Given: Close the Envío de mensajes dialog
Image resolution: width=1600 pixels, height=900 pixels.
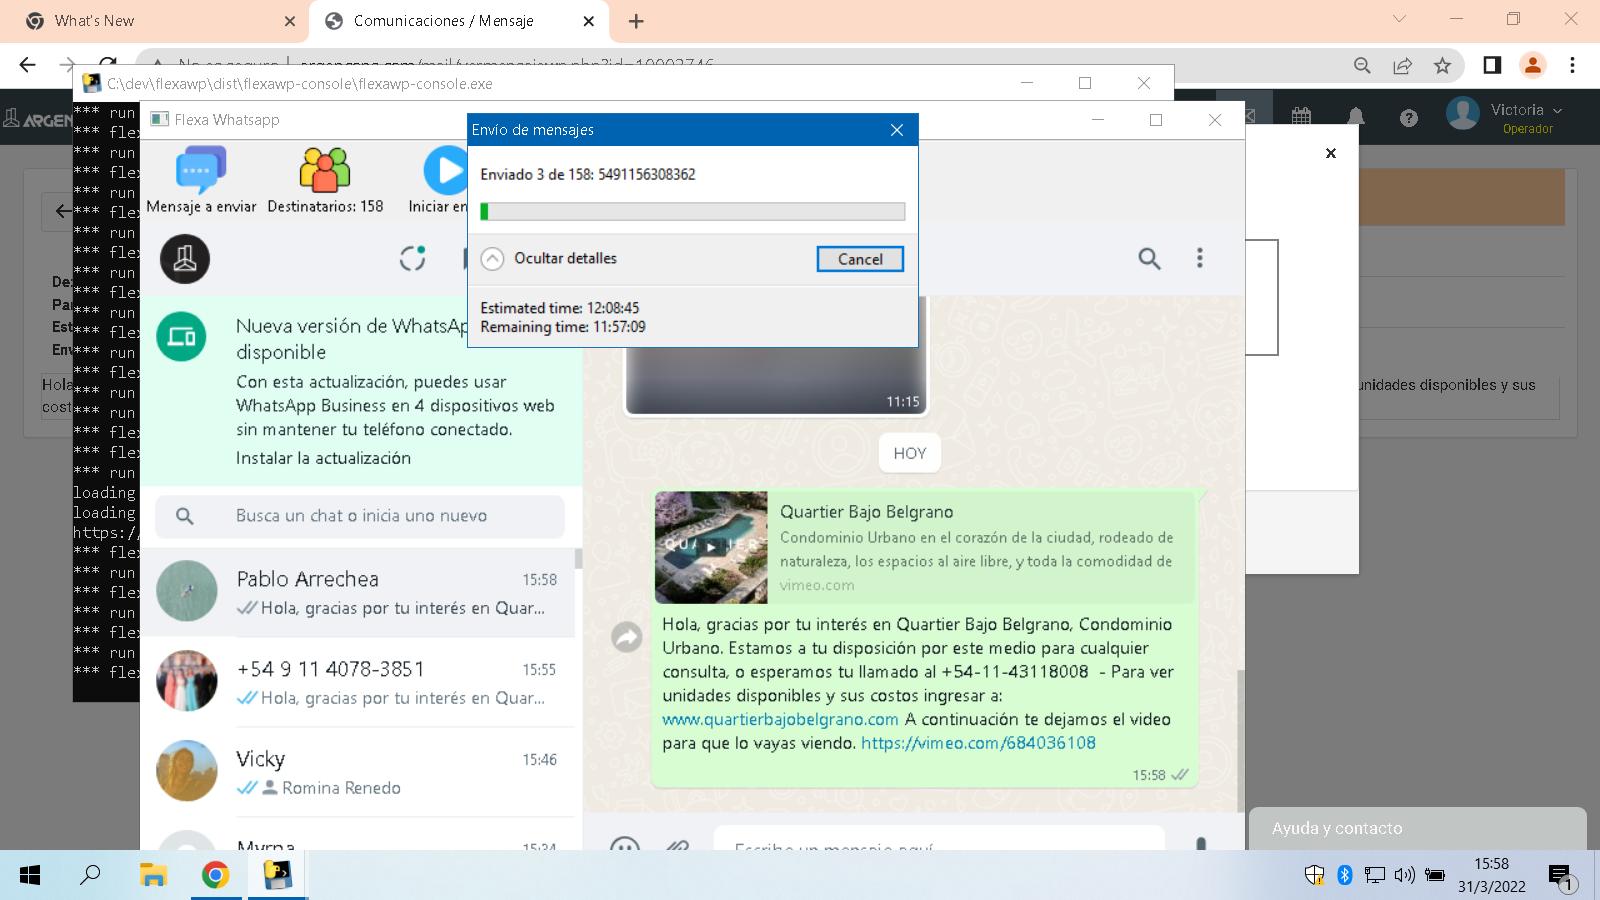Looking at the screenshot, I should (x=897, y=130).
